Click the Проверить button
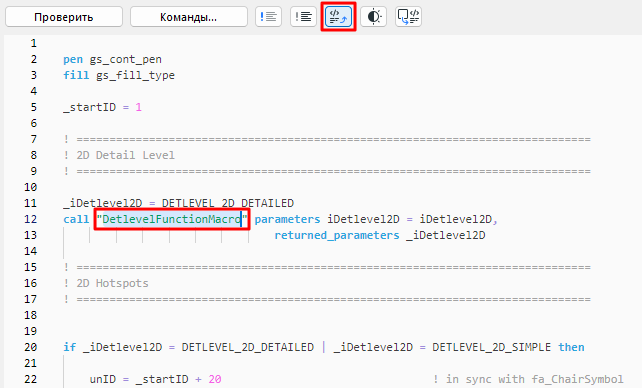The width and height of the screenshot is (642, 388). tap(63, 17)
